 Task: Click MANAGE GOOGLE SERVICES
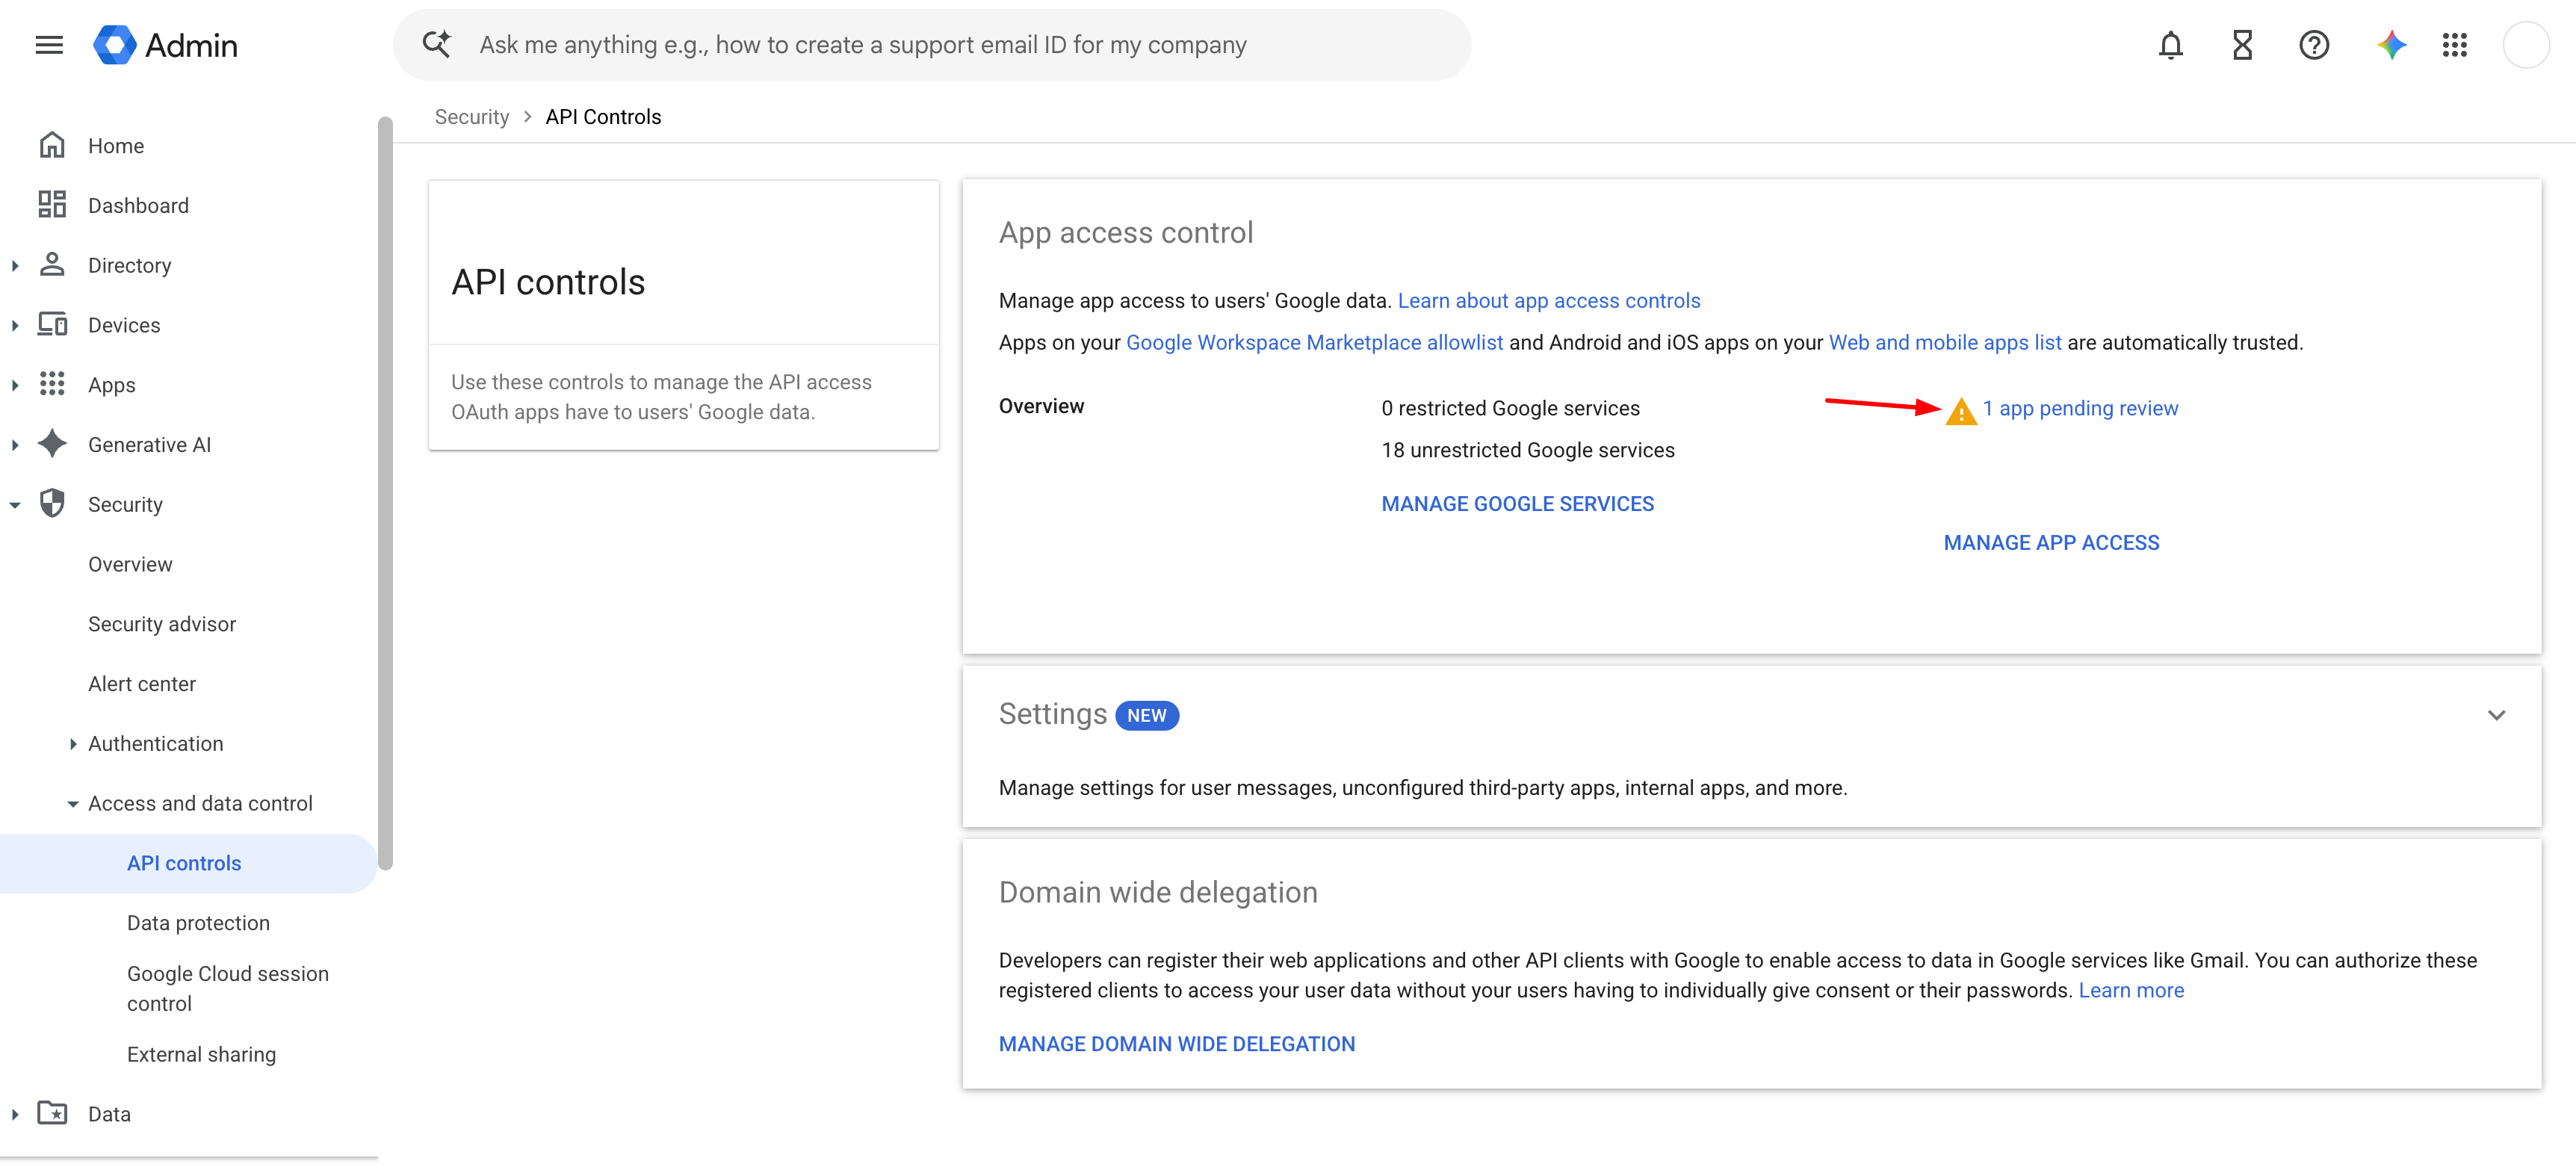(1517, 504)
